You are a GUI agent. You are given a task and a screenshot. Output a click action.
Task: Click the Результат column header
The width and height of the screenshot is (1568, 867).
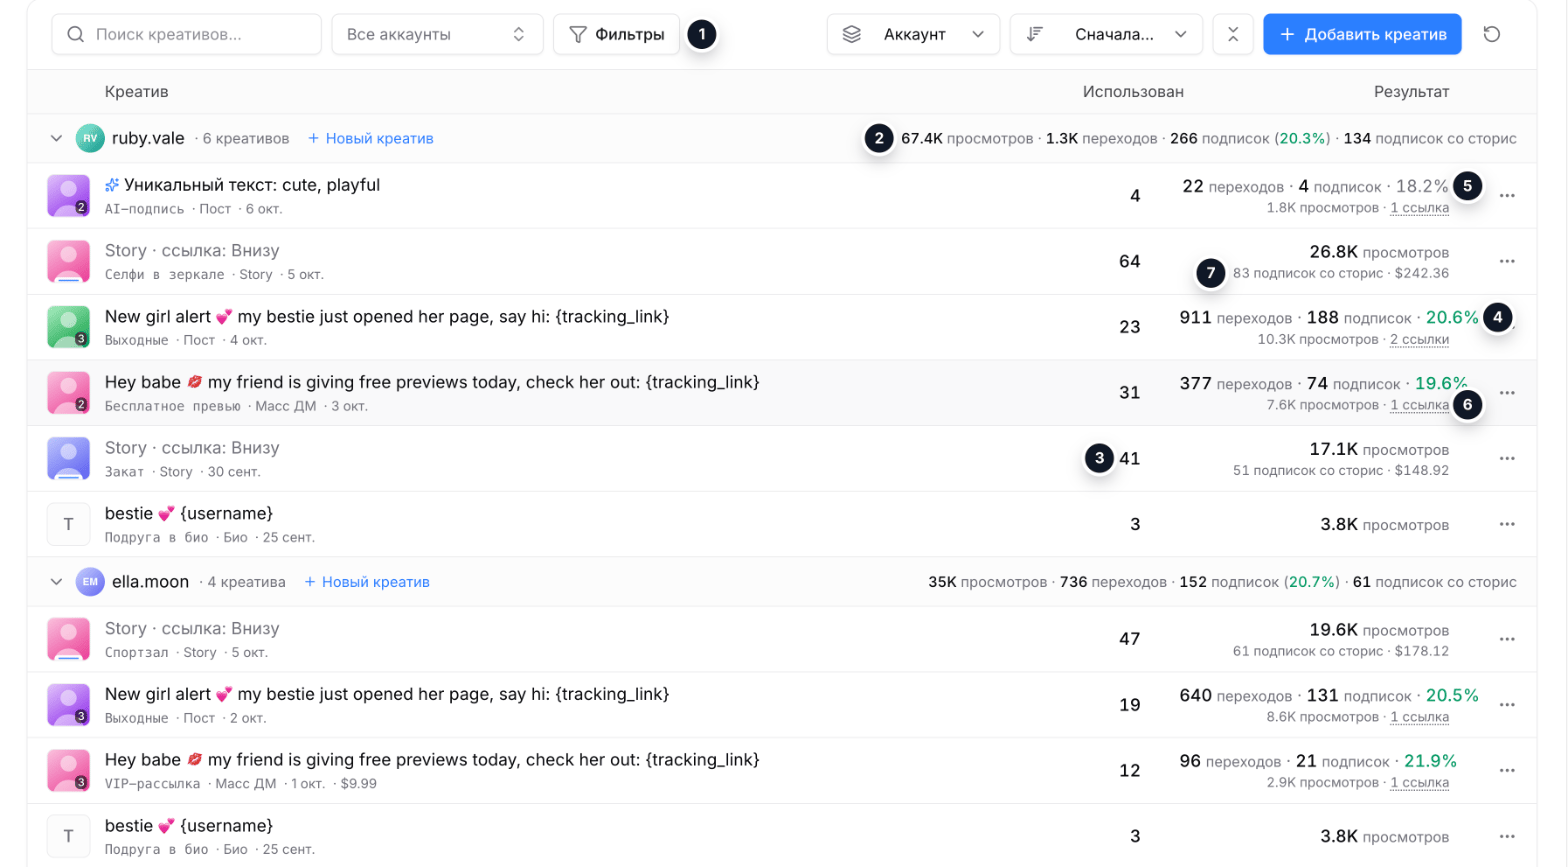[x=1411, y=92]
